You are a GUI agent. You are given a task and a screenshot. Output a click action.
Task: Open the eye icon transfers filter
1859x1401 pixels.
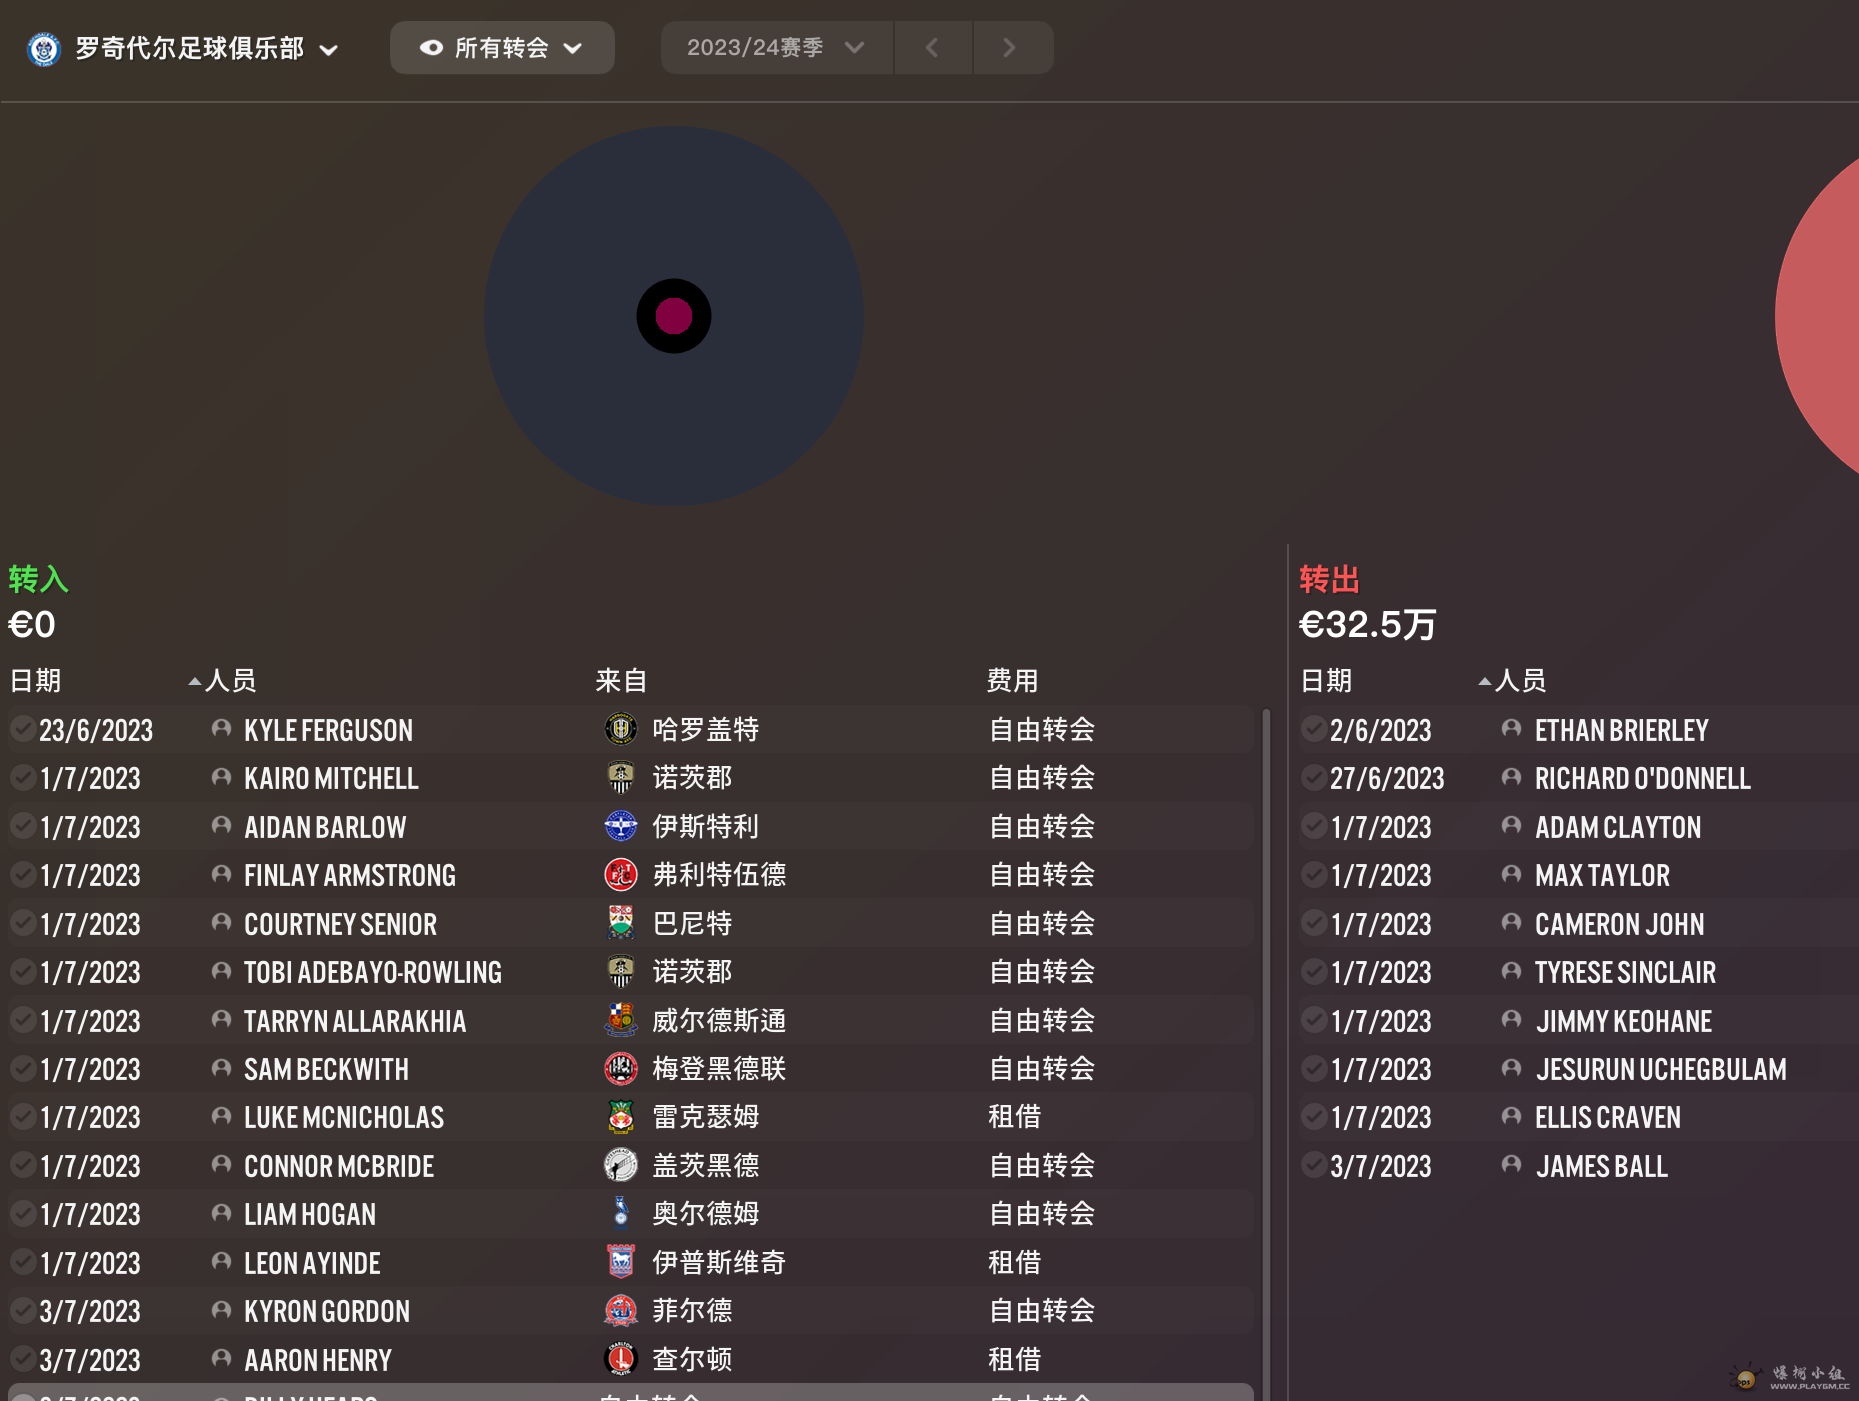[431, 47]
